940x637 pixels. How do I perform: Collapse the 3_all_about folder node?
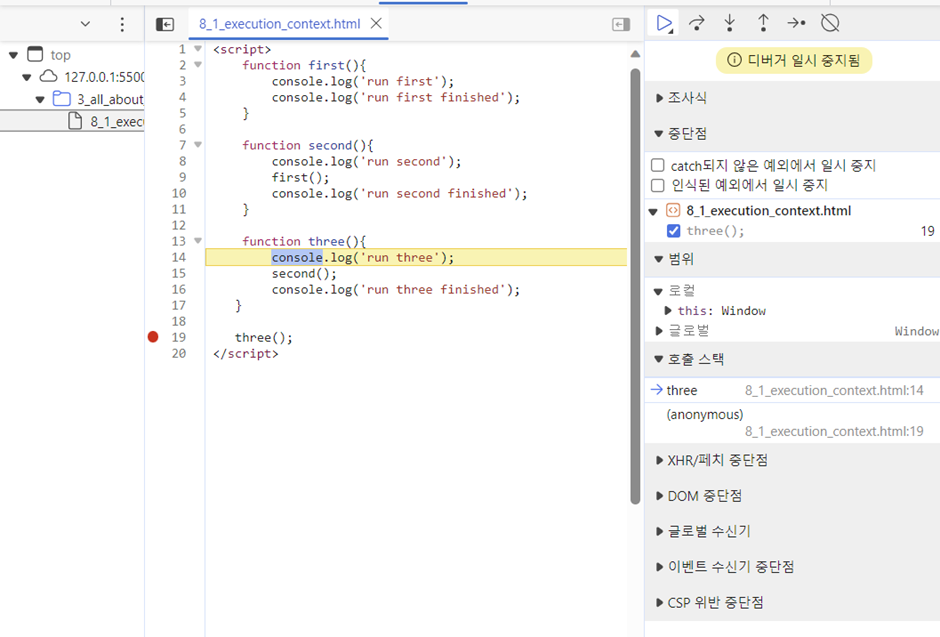pyautogui.click(x=40, y=99)
